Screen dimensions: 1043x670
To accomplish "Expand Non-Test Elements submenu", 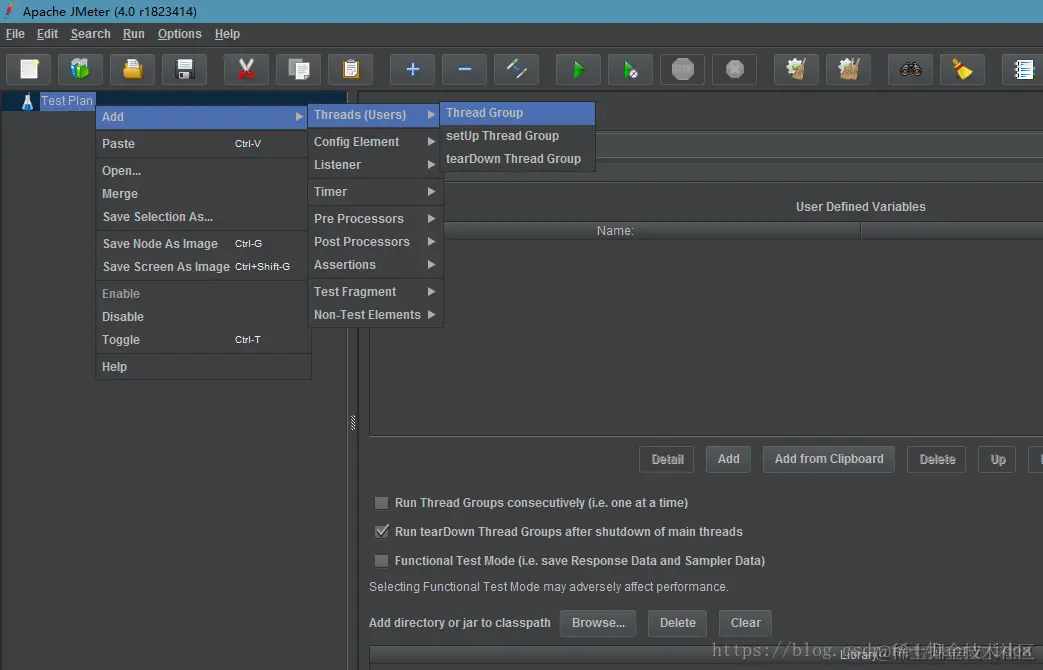I will [374, 315].
